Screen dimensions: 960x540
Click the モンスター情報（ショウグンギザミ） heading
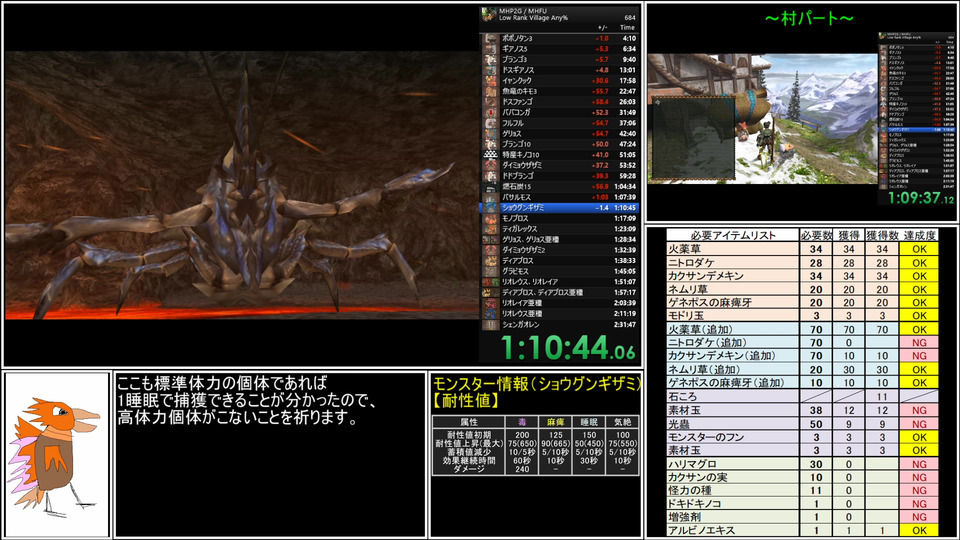537,384
